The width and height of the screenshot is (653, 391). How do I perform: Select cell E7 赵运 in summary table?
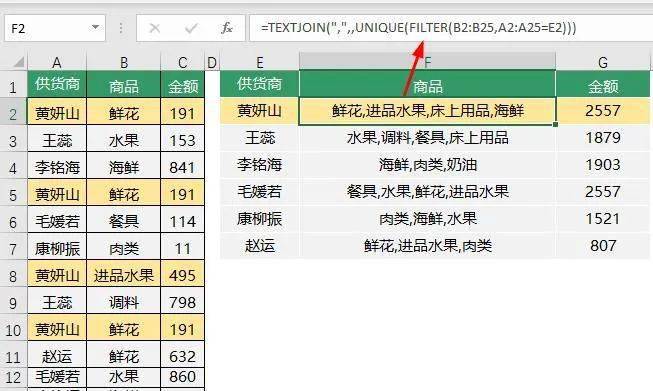[x=259, y=246]
